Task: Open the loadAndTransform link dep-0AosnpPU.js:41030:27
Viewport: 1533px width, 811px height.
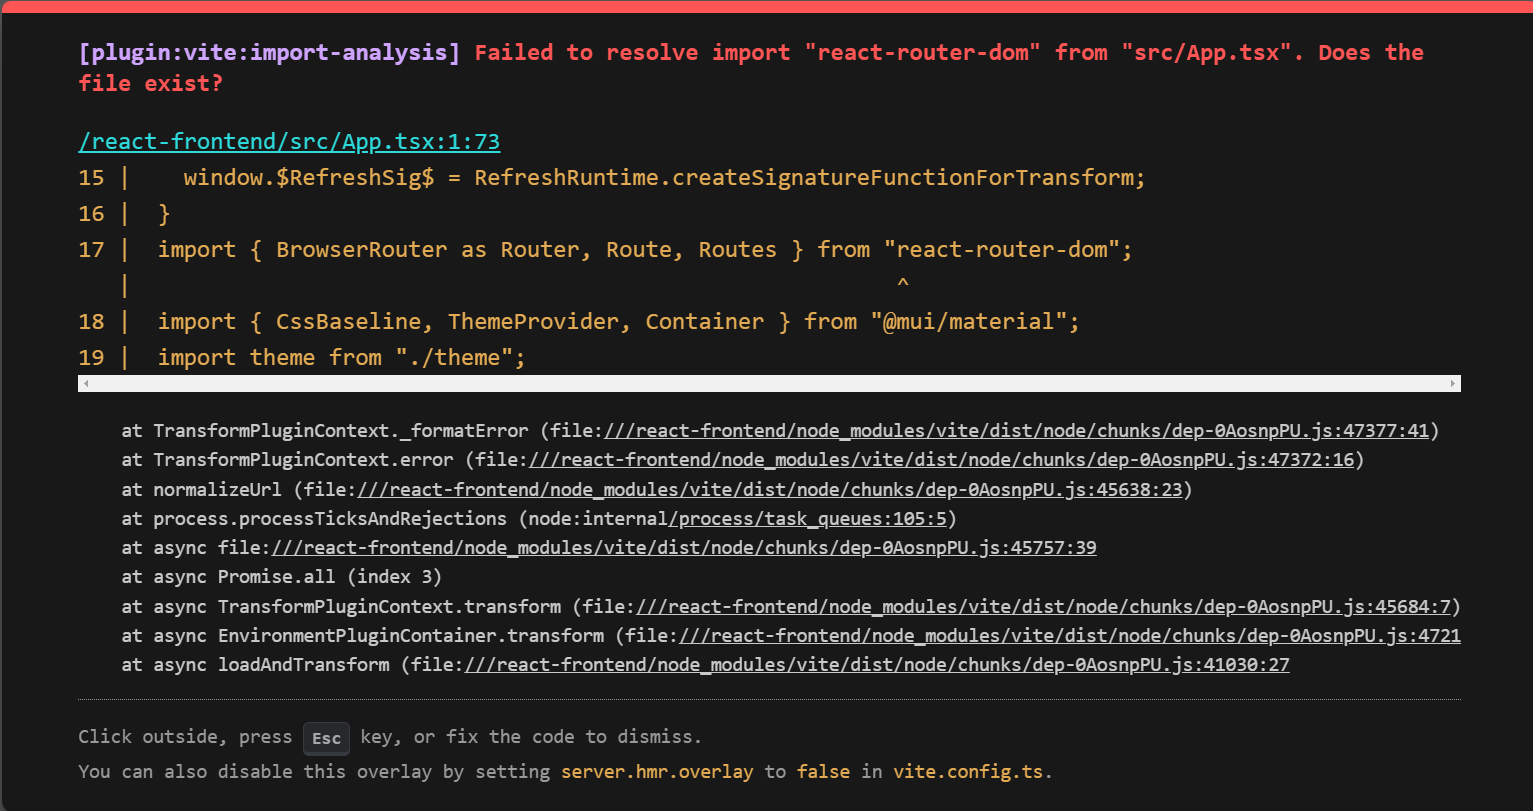Action: [x=875, y=665]
